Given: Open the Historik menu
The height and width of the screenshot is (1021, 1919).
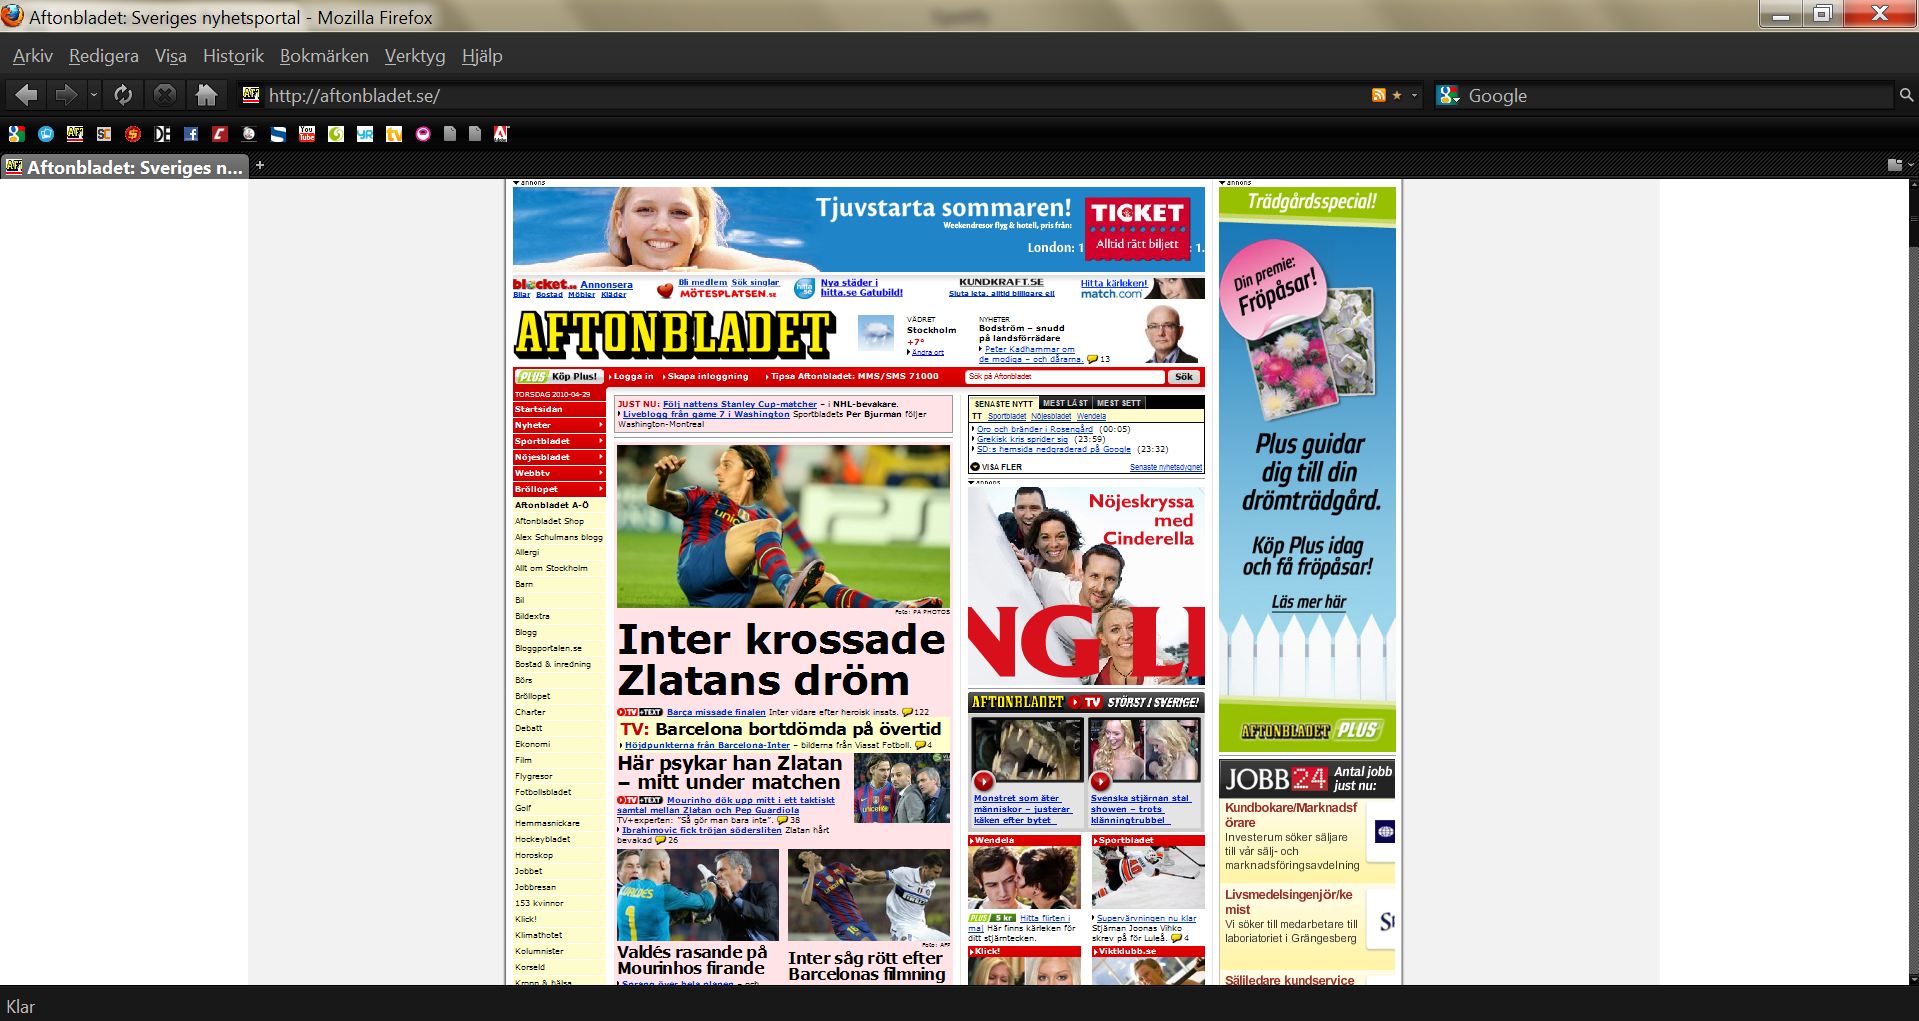Looking at the screenshot, I should point(233,56).
